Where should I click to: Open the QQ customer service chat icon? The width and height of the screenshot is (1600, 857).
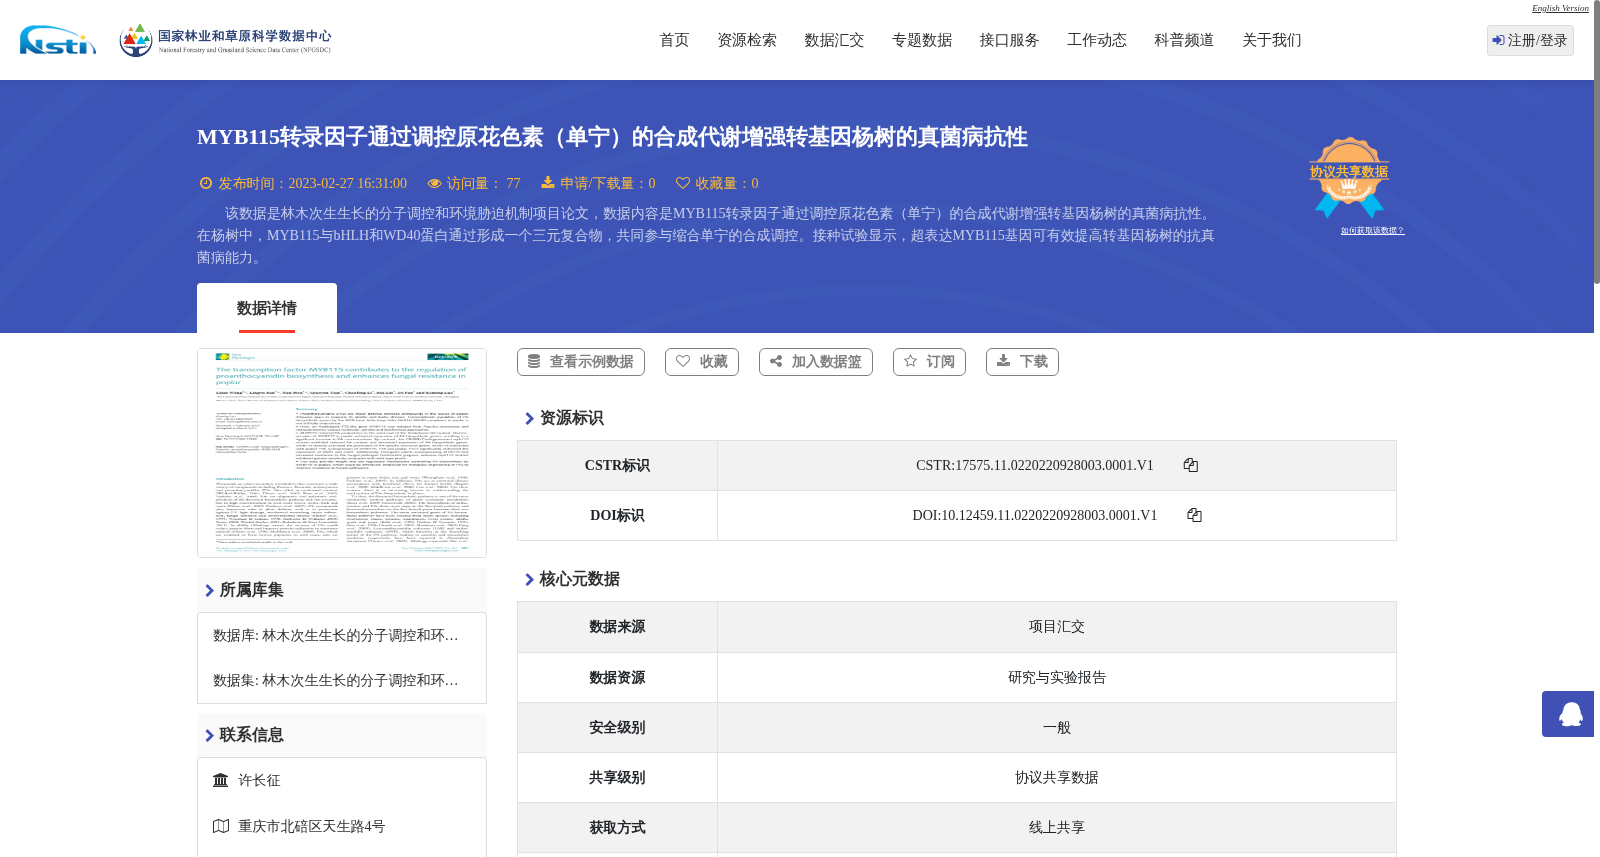pos(1568,714)
